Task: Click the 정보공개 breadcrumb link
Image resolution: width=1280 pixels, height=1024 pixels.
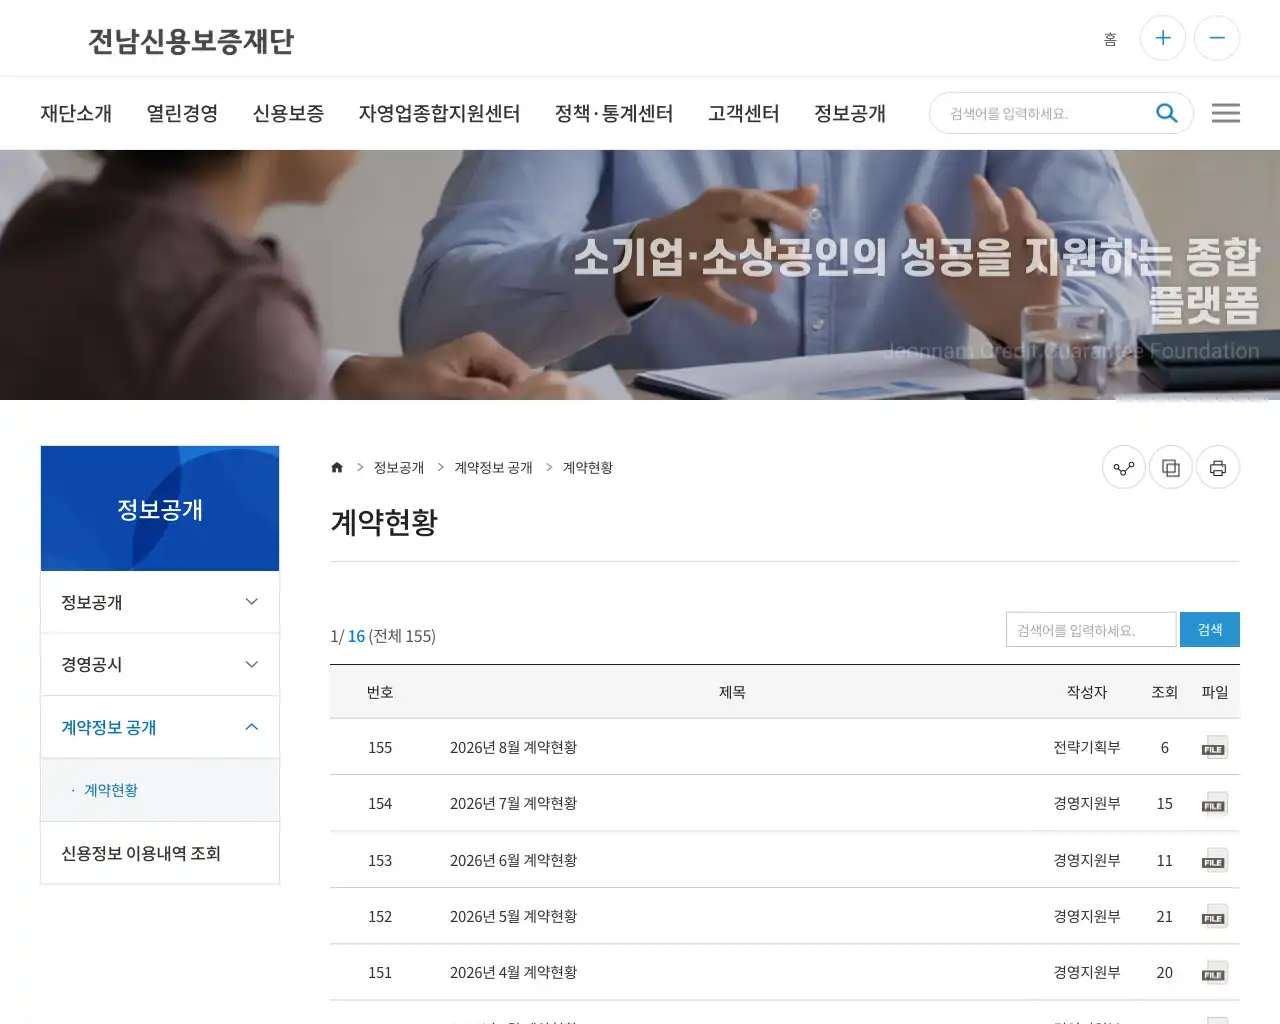Action: coord(399,467)
